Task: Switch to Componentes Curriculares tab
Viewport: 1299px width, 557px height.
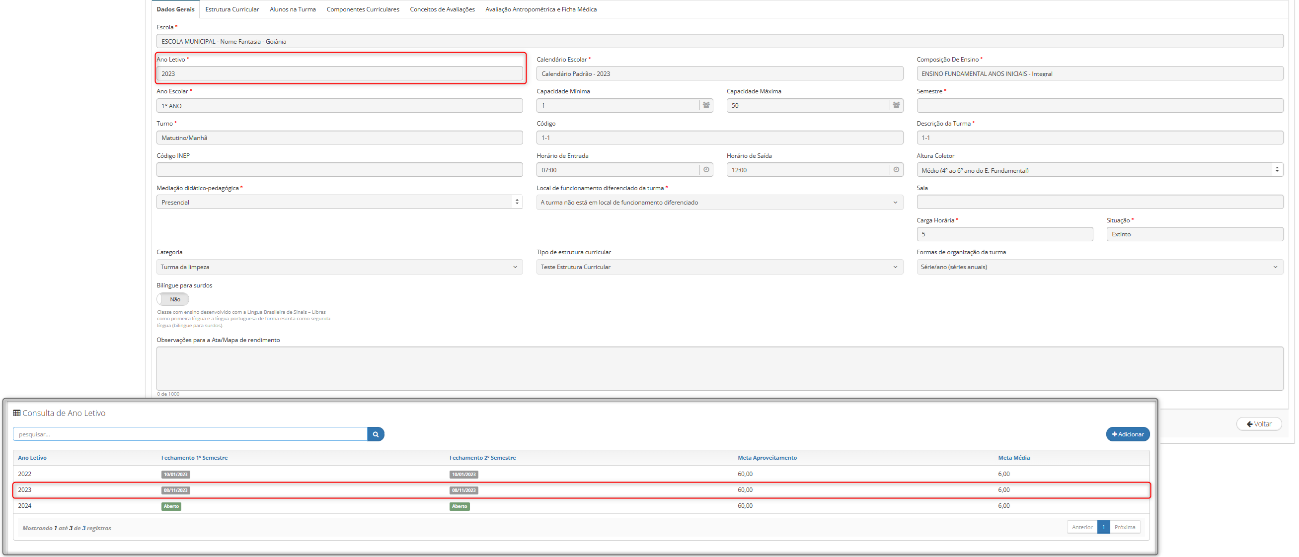Action: pos(364,8)
